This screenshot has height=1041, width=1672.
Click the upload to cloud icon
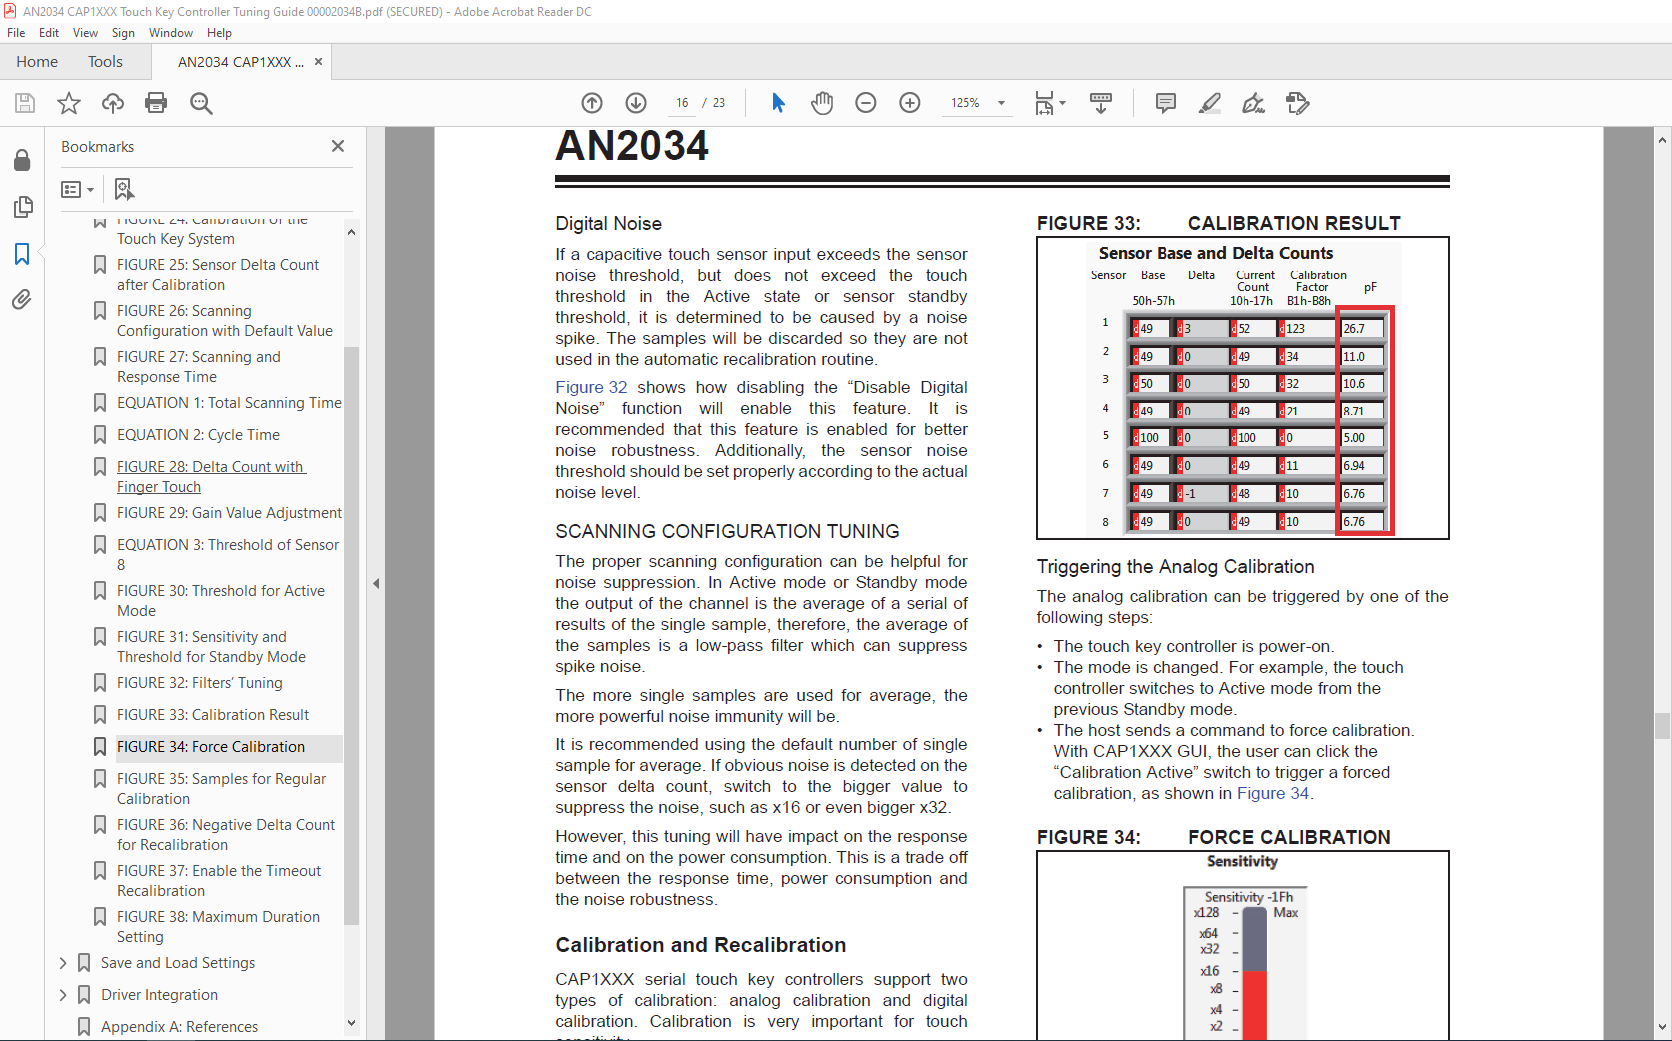click(x=113, y=103)
